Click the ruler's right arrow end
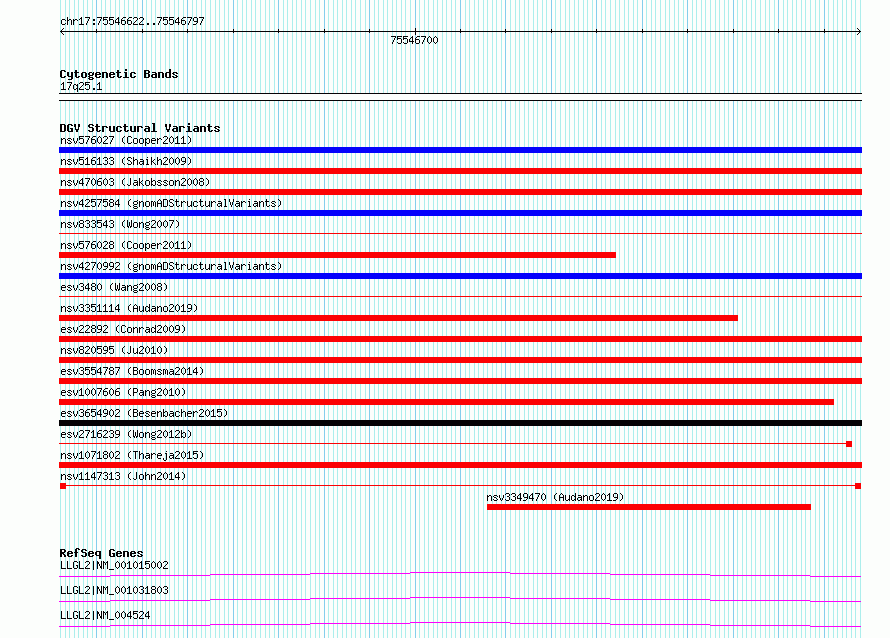Screen dimensions: 890x638 859,32
